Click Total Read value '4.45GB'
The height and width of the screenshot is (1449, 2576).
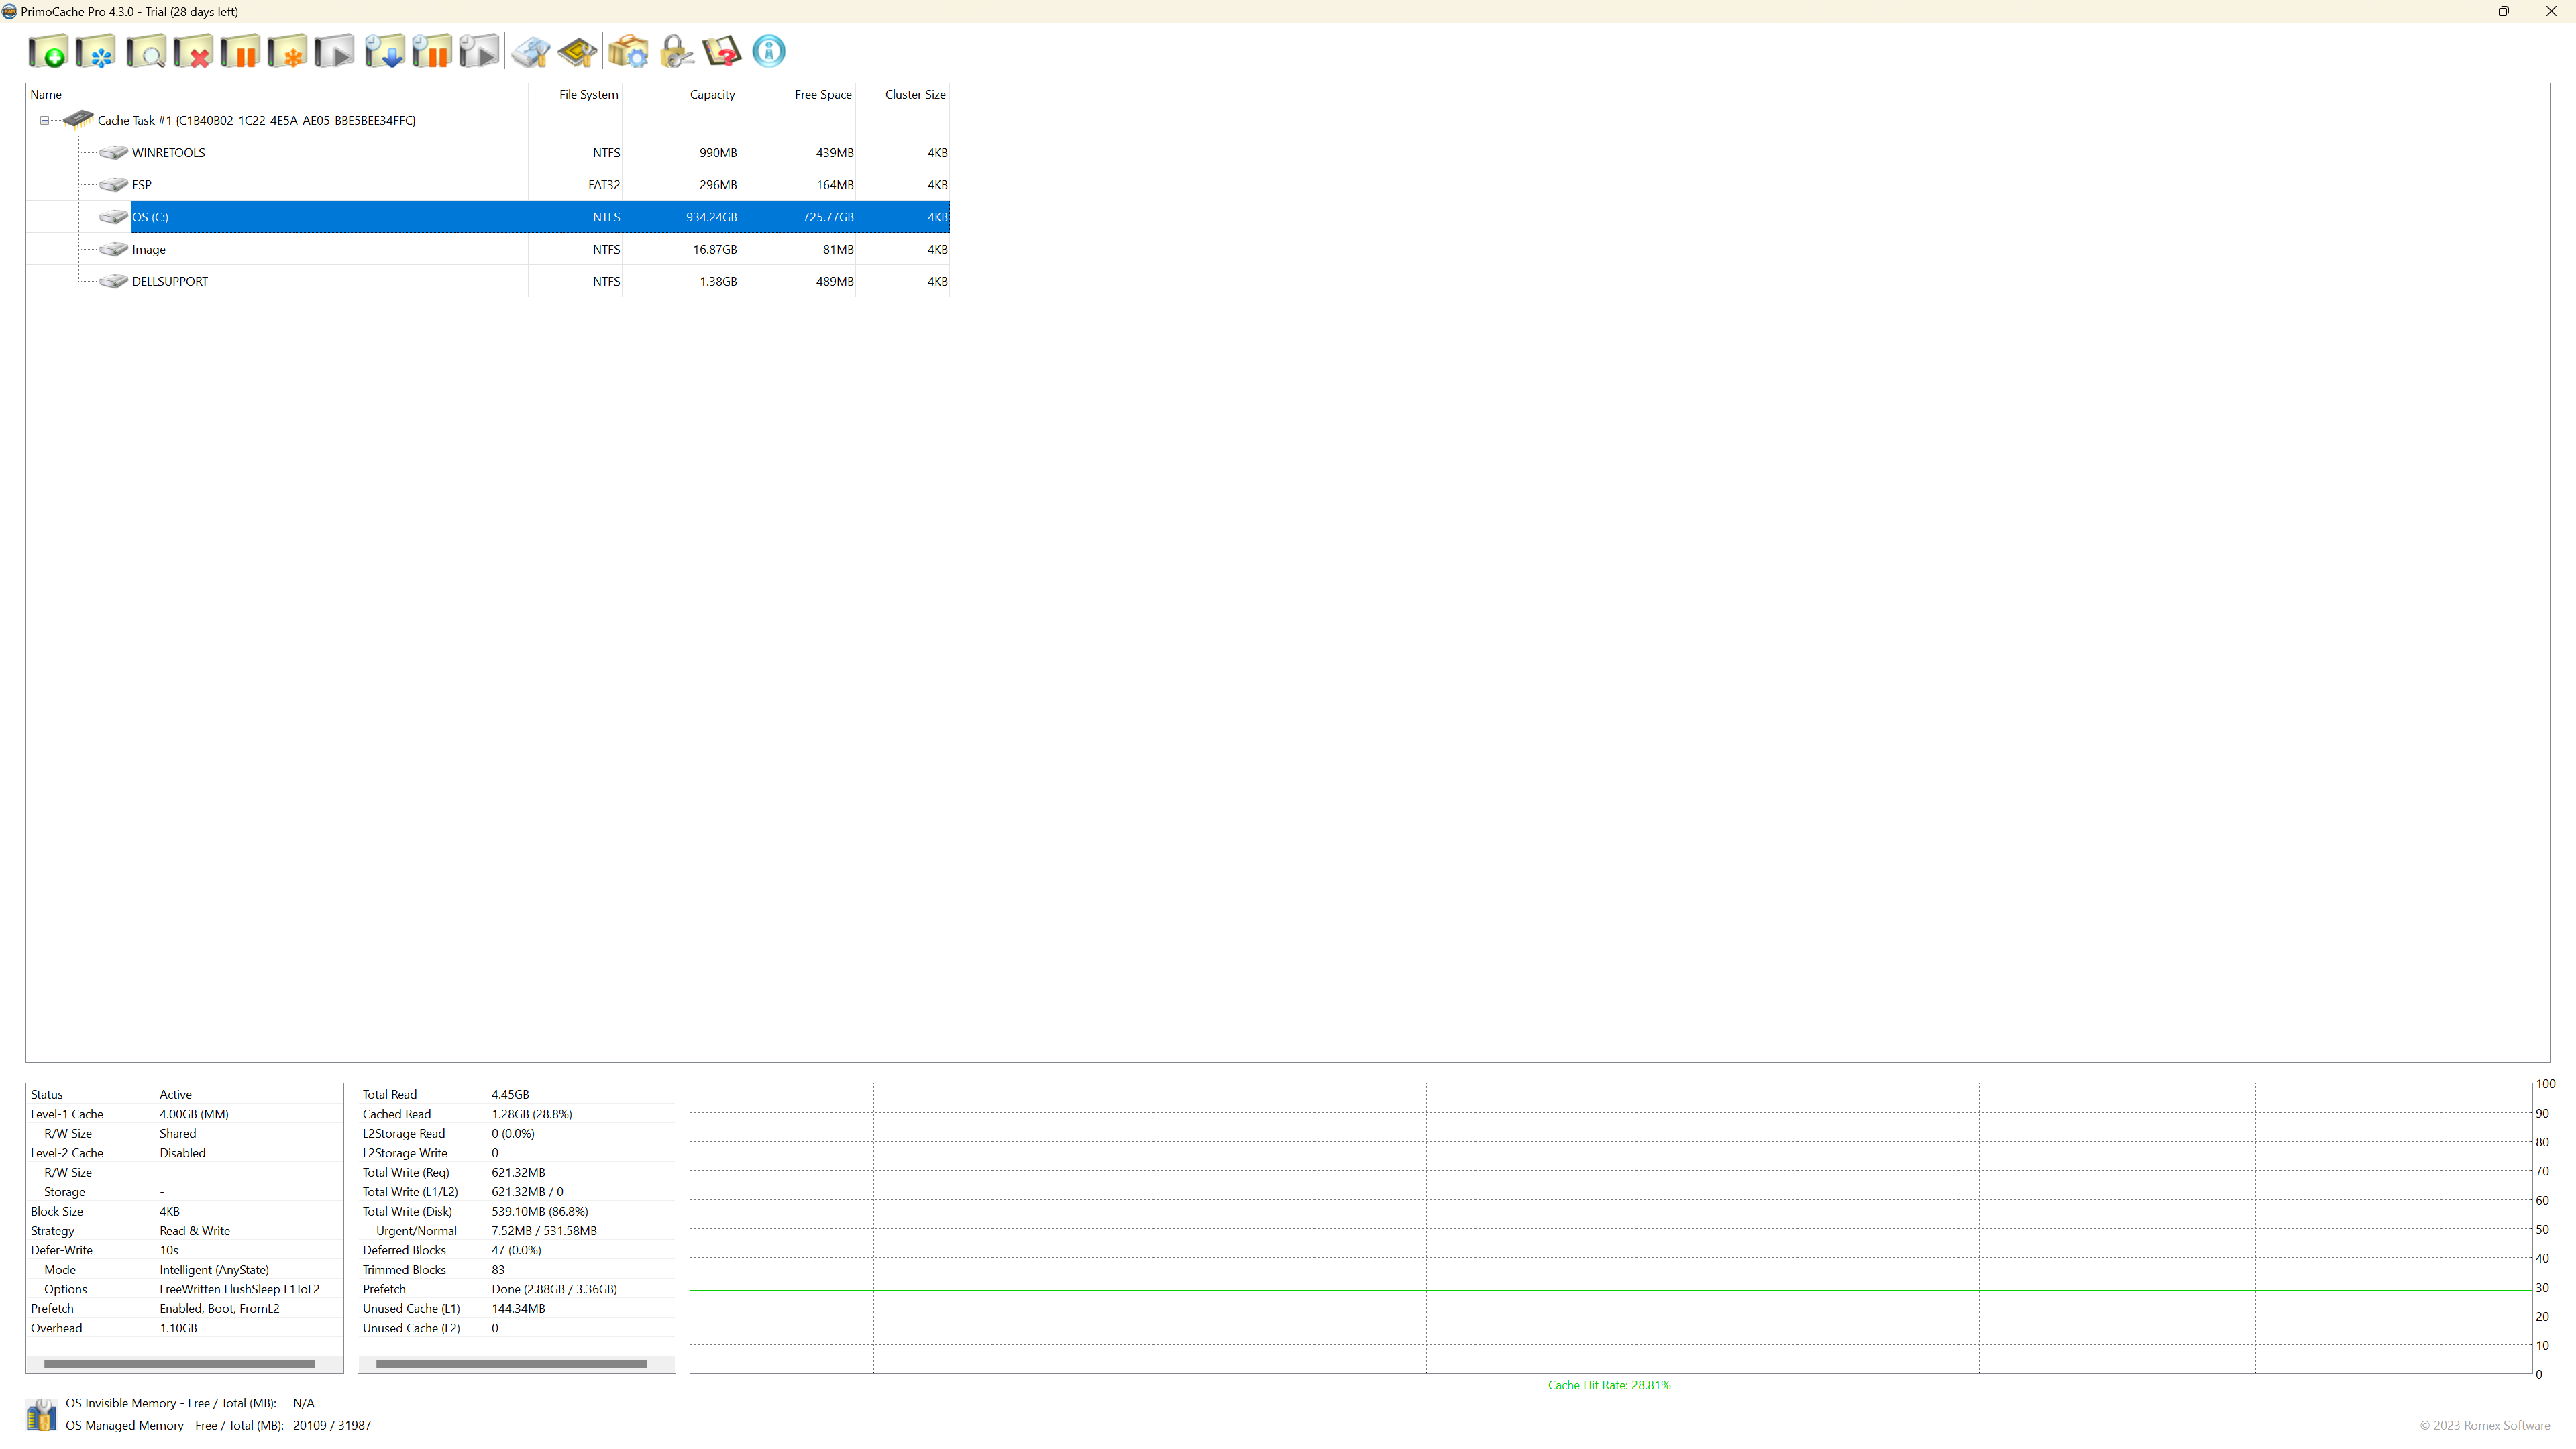pyautogui.click(x=510, y=1095)
